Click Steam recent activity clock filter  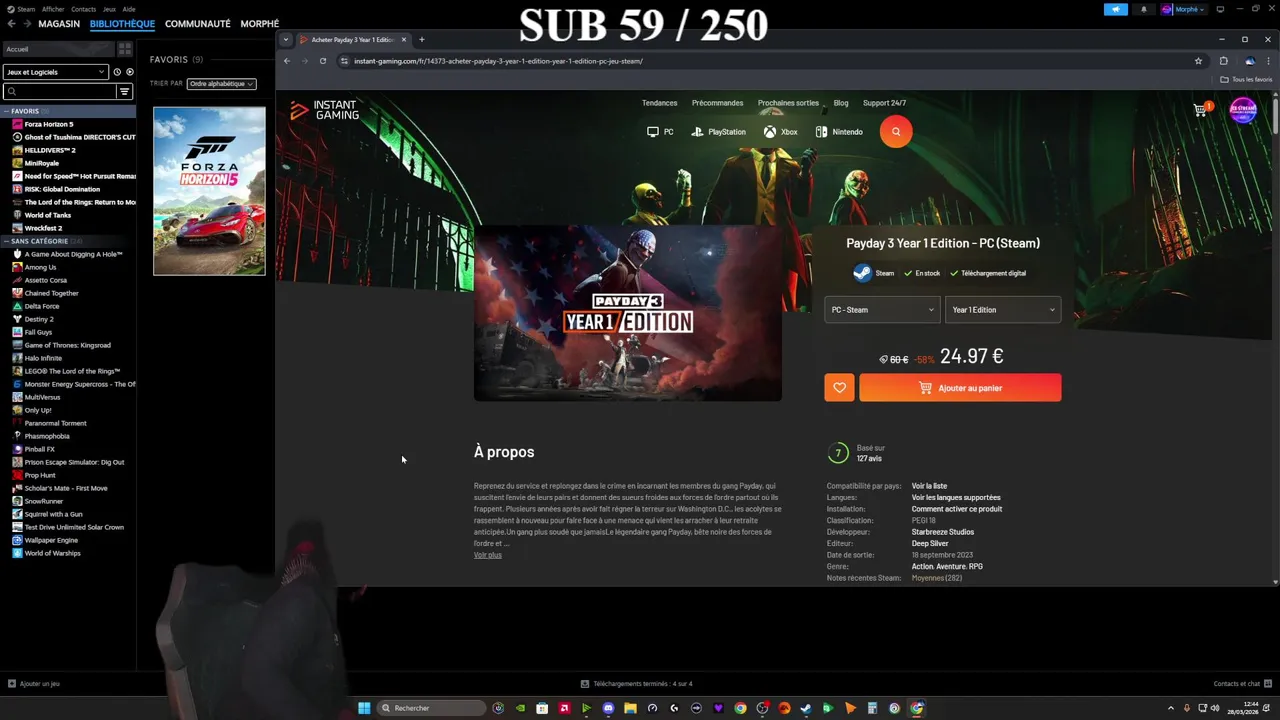click(x=117, y=72)
